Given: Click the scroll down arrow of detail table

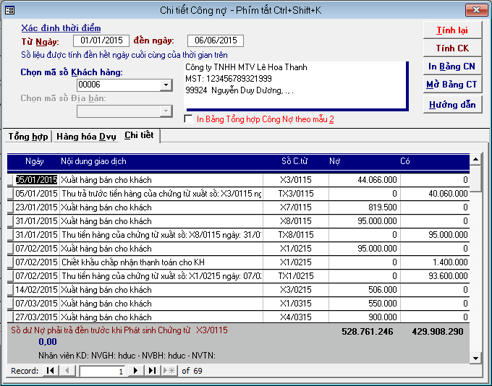Looking at the screenshot, I should (476, 358).
